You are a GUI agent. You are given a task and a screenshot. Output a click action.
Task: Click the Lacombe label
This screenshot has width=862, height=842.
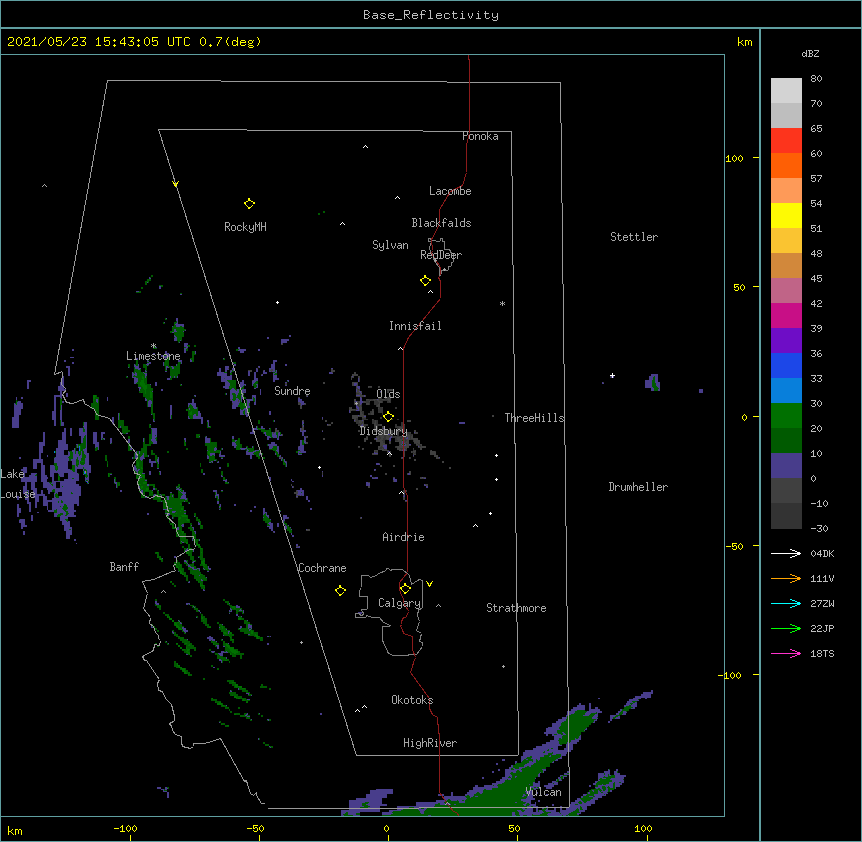(450, 191)
